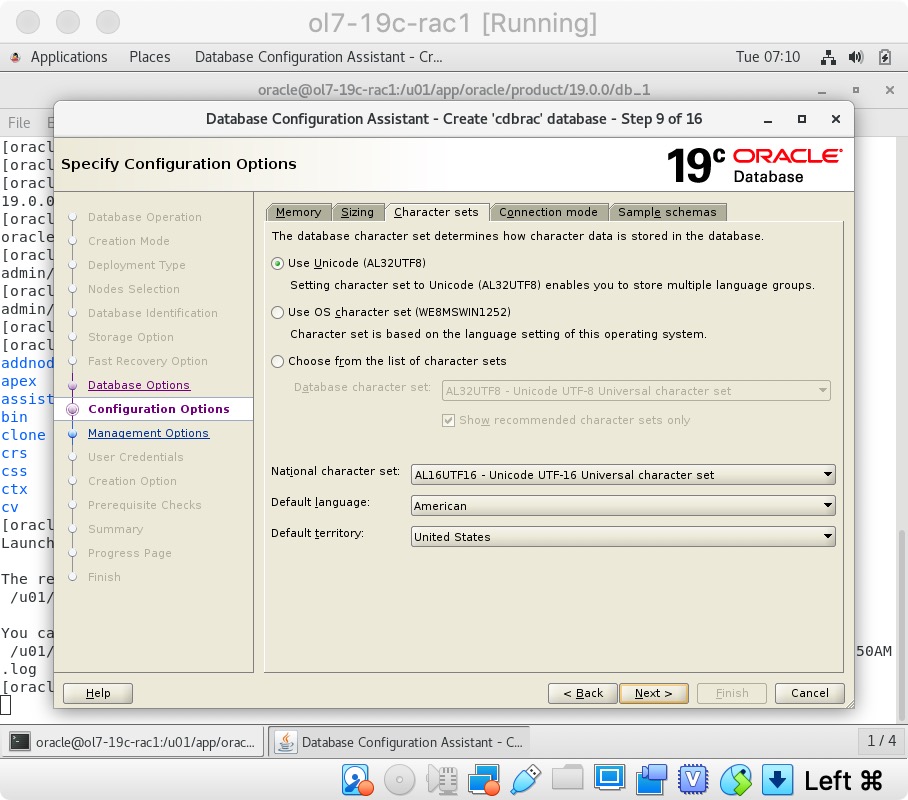Click the VirtualBox USB devices icon

pyautogui.click(x=526, y=780)
